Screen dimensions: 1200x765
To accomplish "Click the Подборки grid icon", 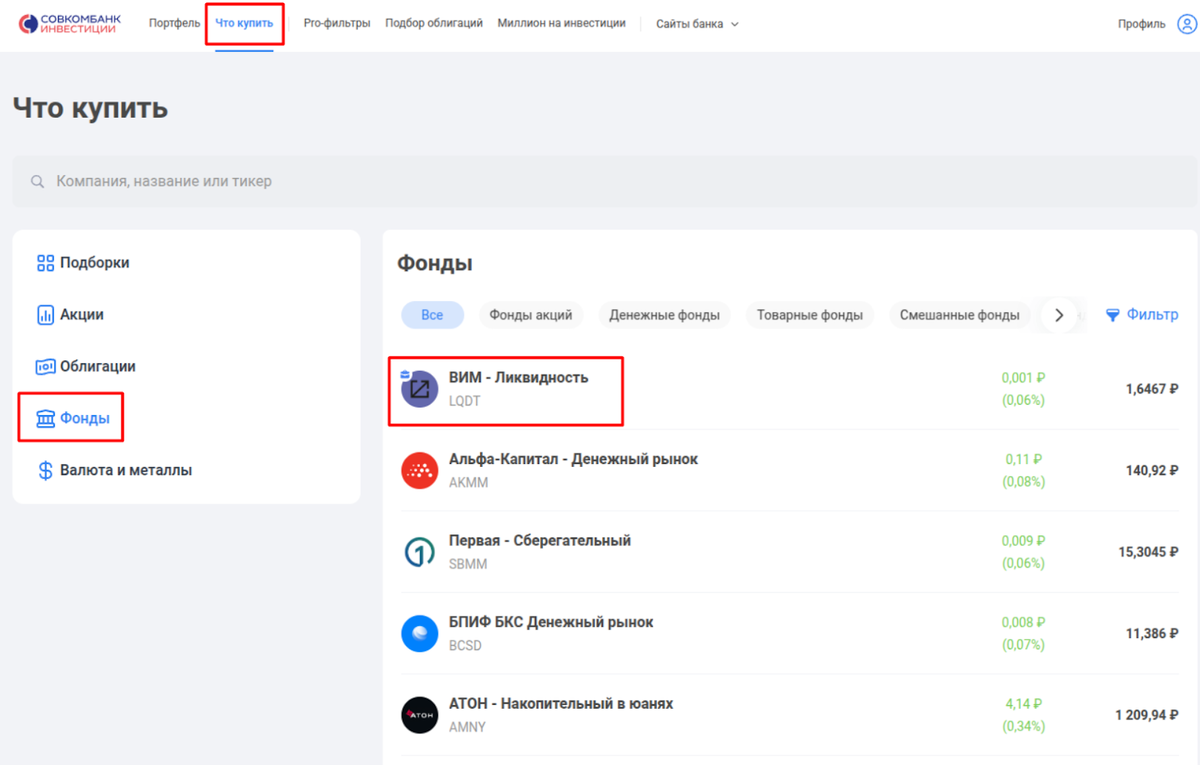I will click(x=45, y=263).
